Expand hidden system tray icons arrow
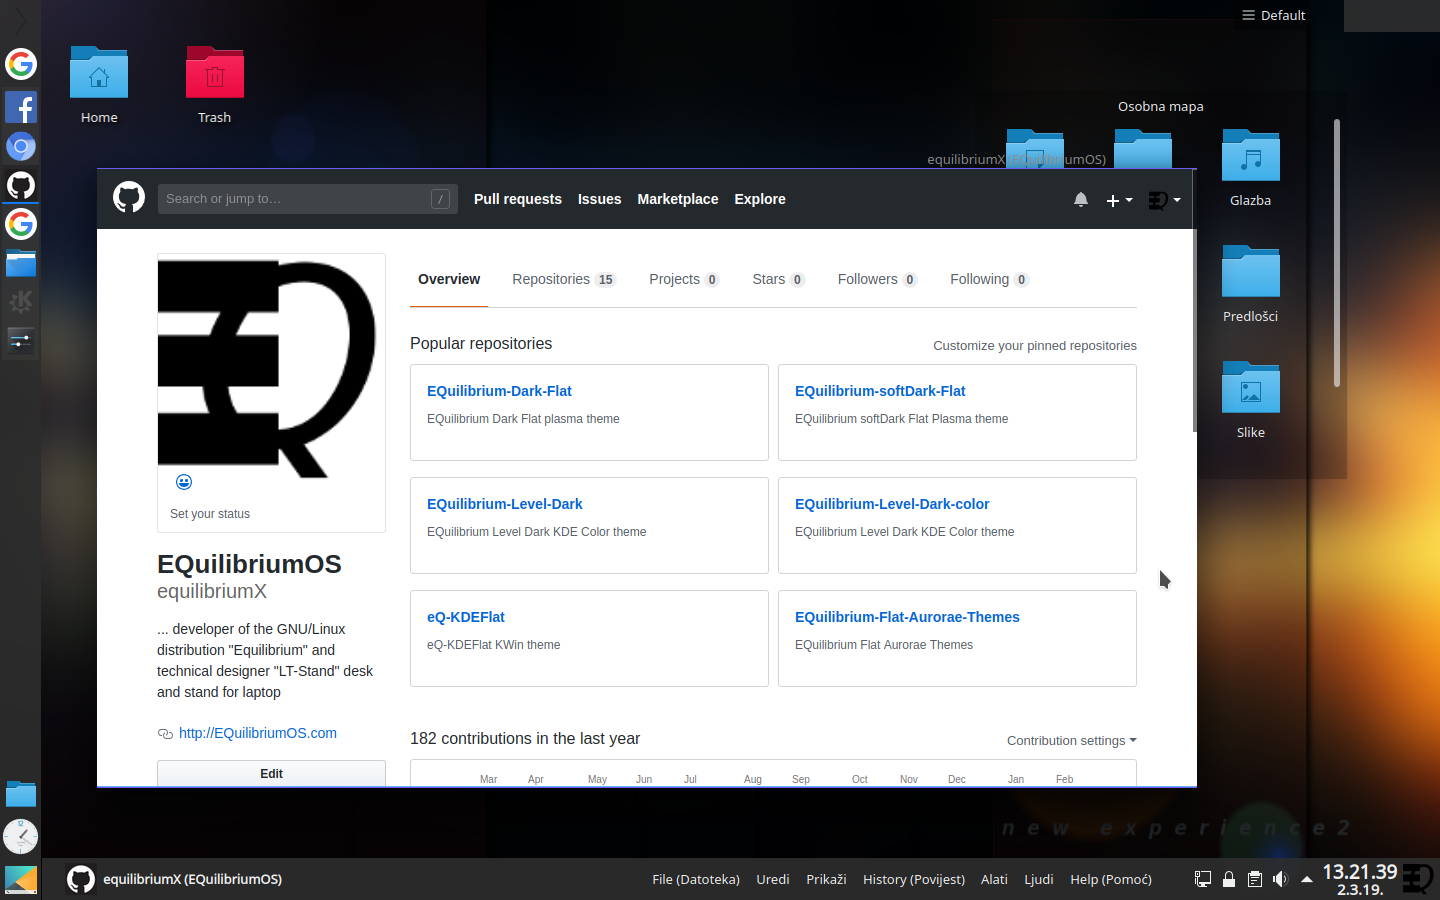The width and height of the screenshot is (1440, 900). 1306,880
